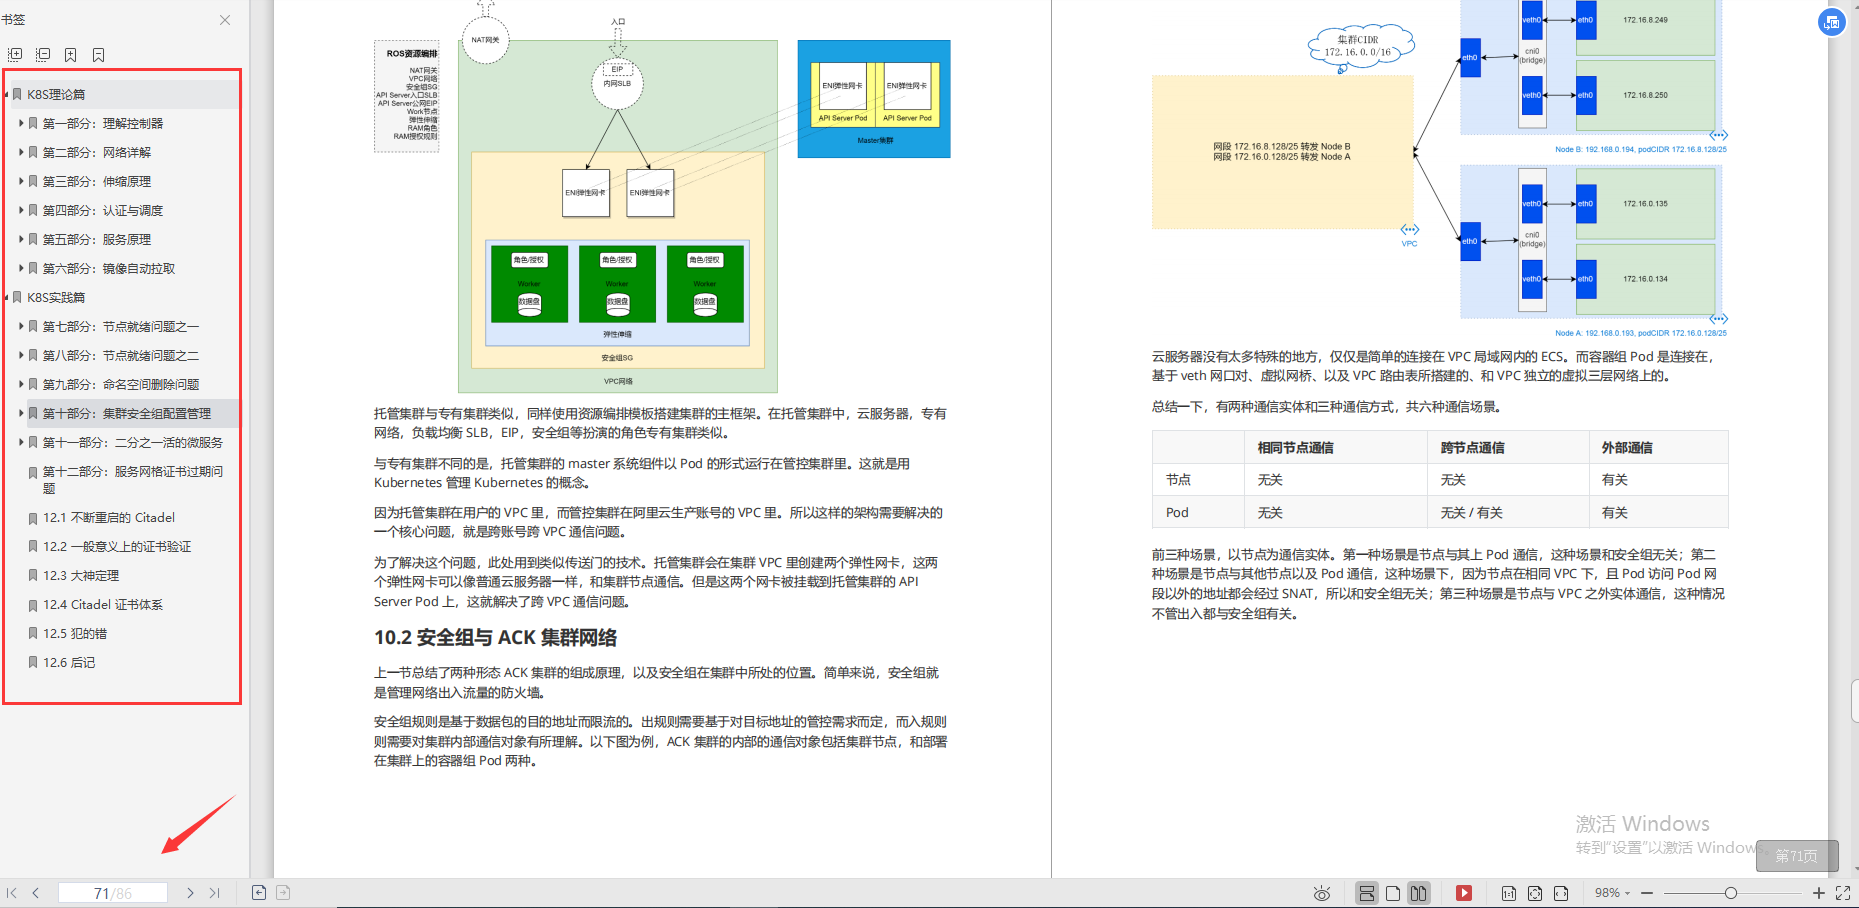The height and width of the screenshot is (908, 1859).
Task: Open bookmark 12.2 一般意义上的证书验证
Action: click(117, 547)
